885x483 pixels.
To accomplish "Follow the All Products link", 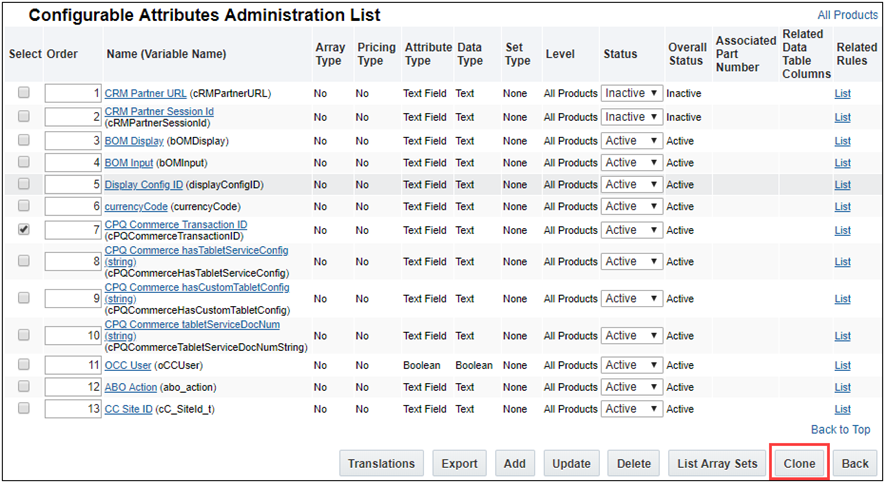I will [847, 15].
